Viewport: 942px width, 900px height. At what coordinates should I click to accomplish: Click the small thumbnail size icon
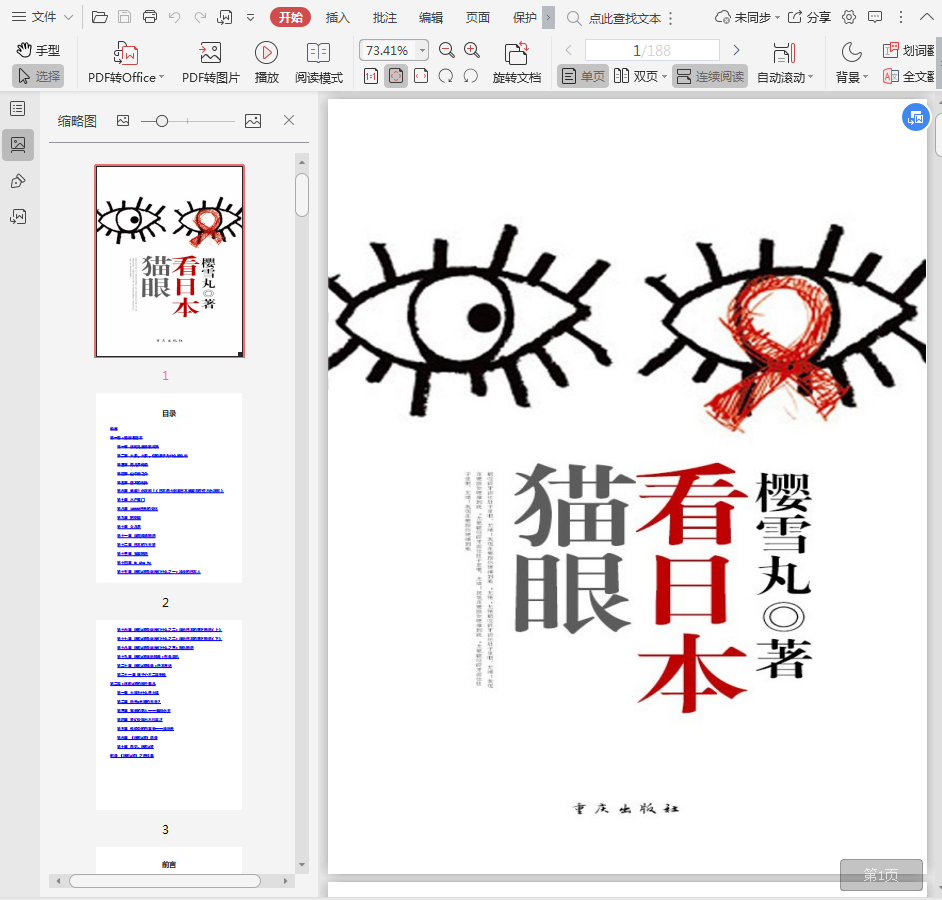click(x=123, y=121)
